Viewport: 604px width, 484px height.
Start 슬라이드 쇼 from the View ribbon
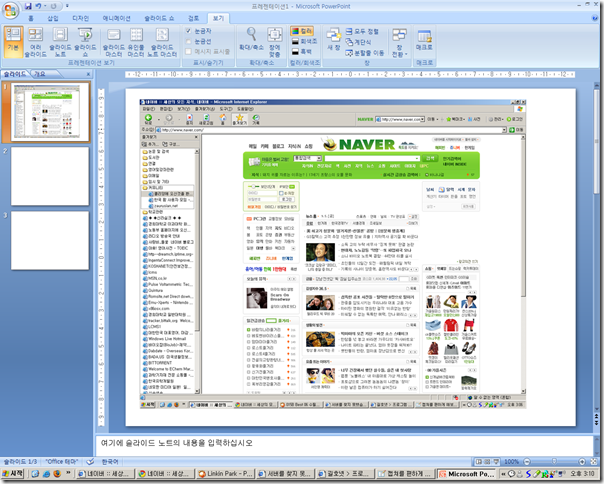click(85, 42)
